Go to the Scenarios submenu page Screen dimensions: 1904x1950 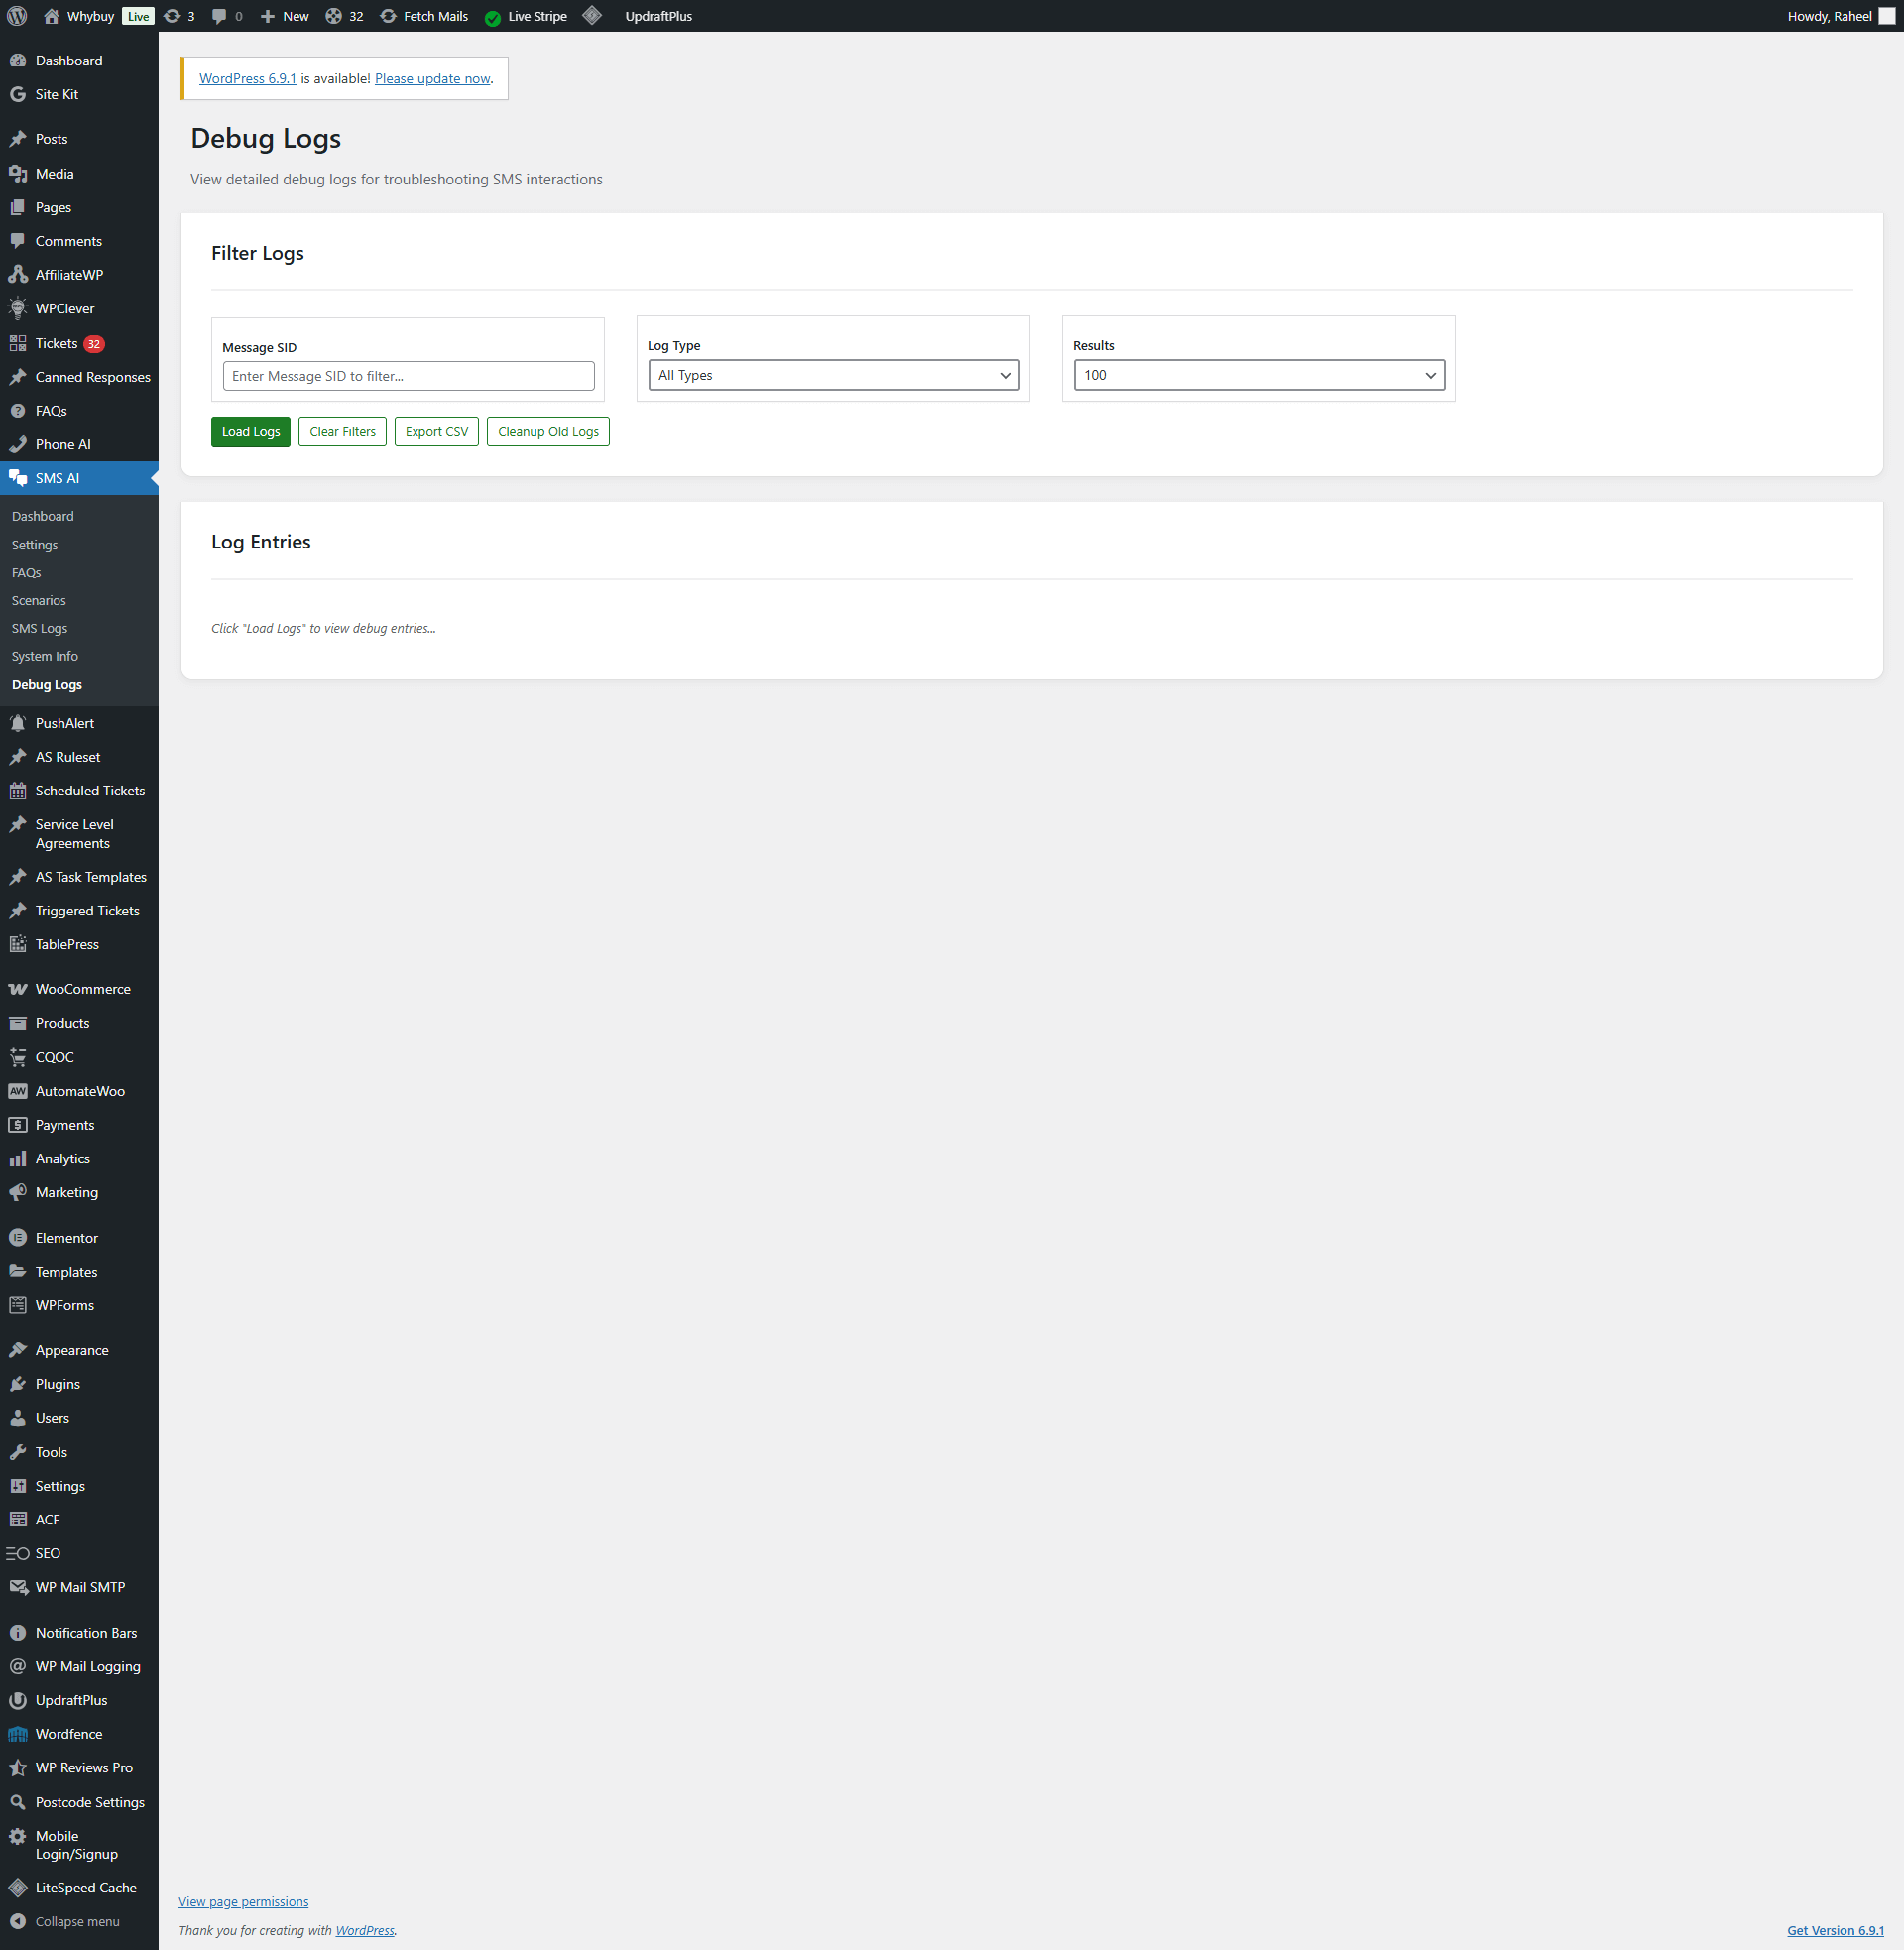(39, 600)
